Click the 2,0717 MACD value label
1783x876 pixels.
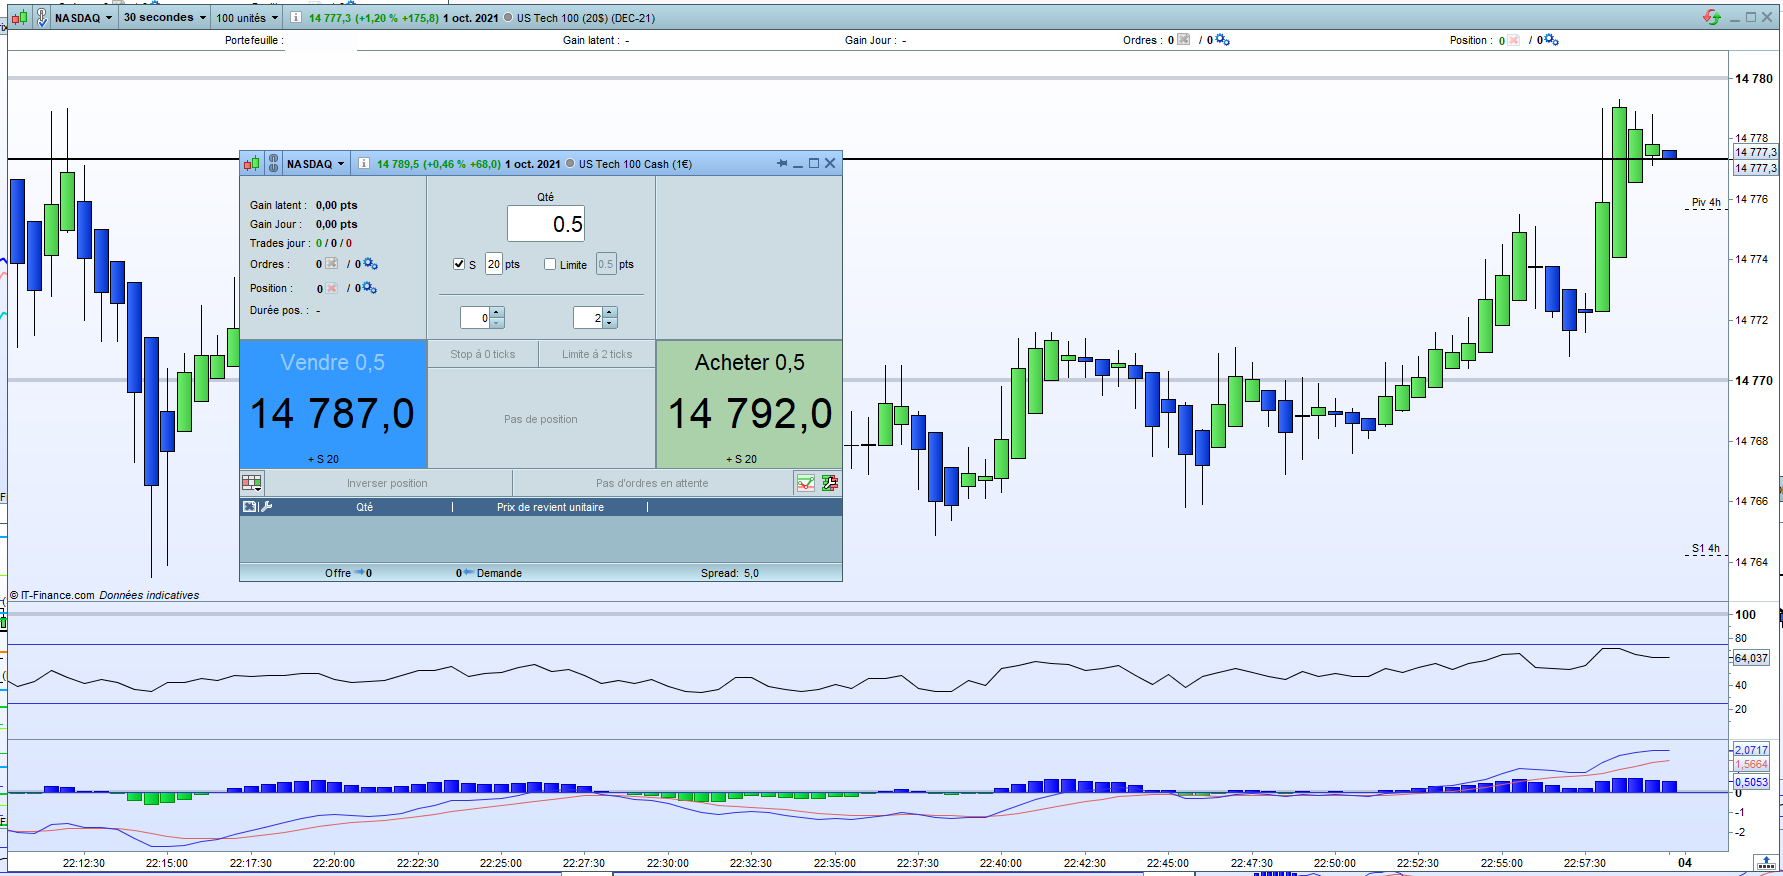coord(1751,750)
